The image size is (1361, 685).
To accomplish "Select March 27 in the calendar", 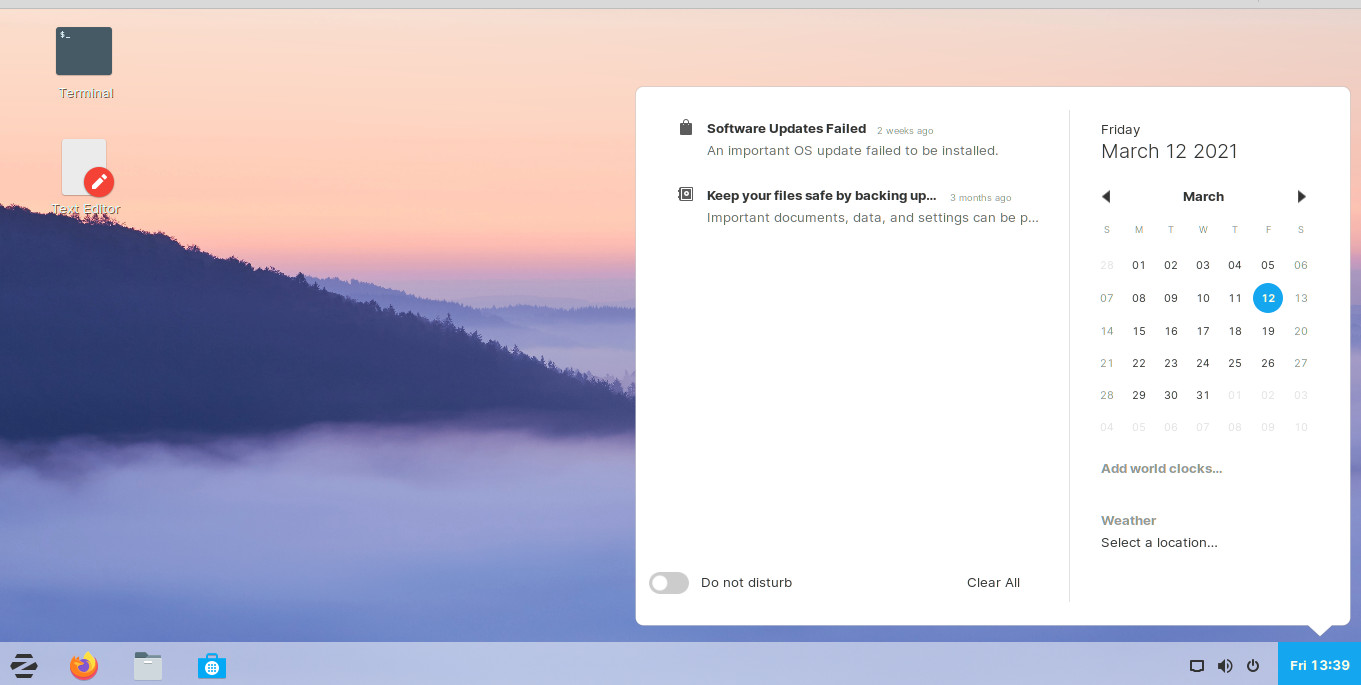I will (1301, 363).
